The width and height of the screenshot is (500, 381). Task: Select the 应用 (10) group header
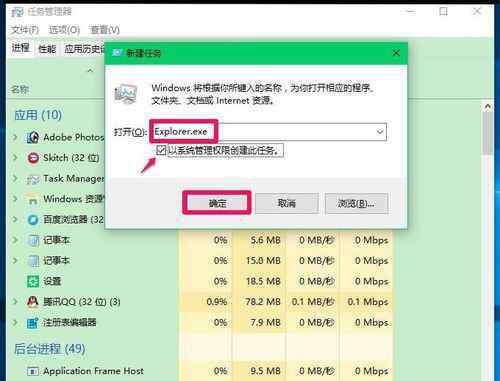[38, 115]
